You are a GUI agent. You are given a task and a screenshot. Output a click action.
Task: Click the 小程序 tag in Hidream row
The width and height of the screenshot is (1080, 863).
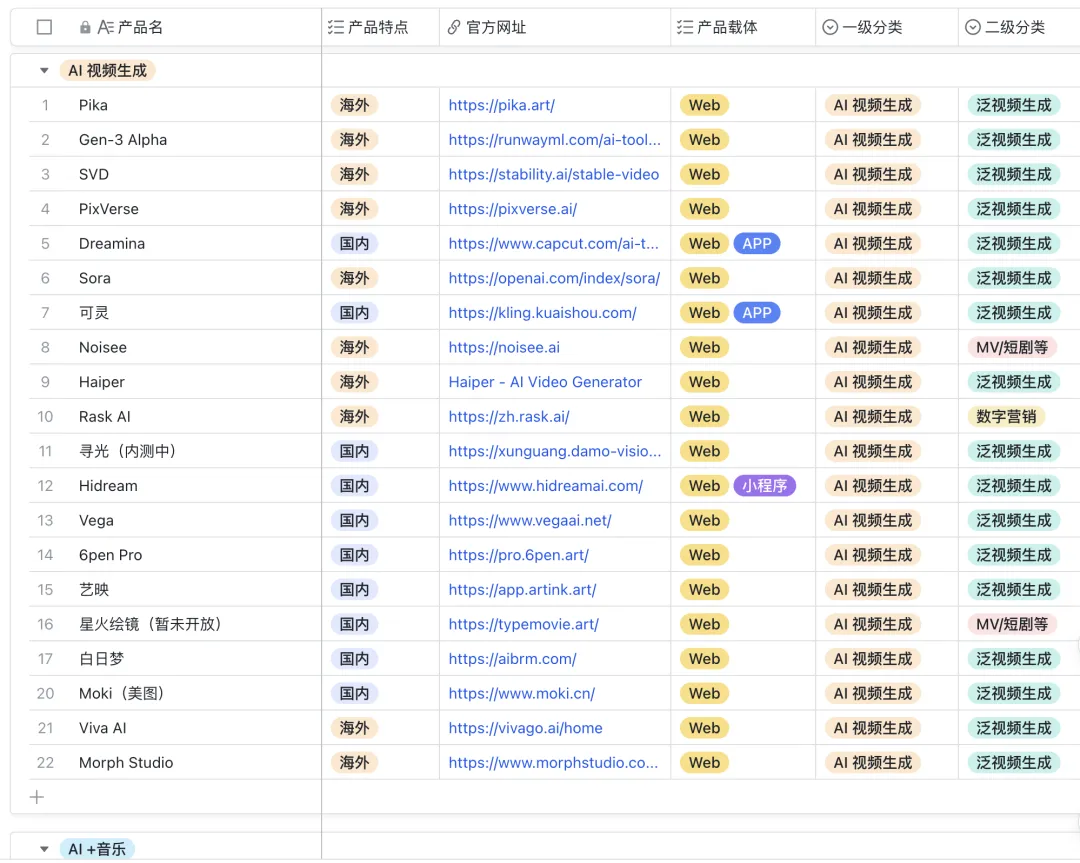[765, 486]
